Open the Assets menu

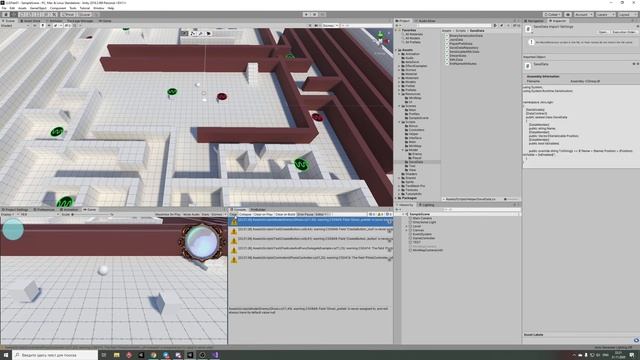(x=22, y=8)
